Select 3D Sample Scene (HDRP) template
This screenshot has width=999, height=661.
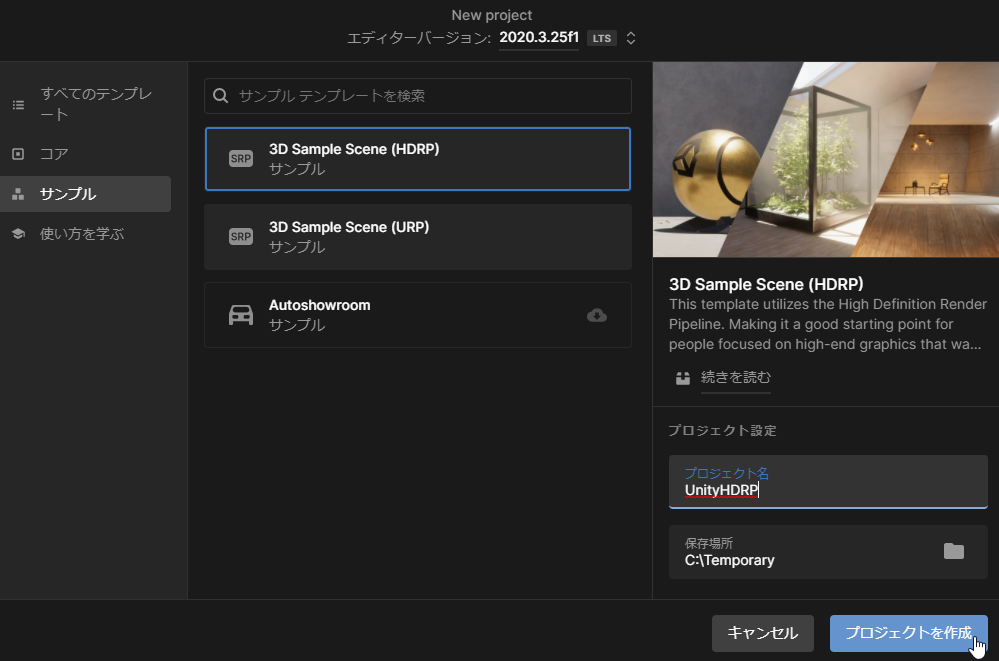pyautogui.click(x=418, y=159)
